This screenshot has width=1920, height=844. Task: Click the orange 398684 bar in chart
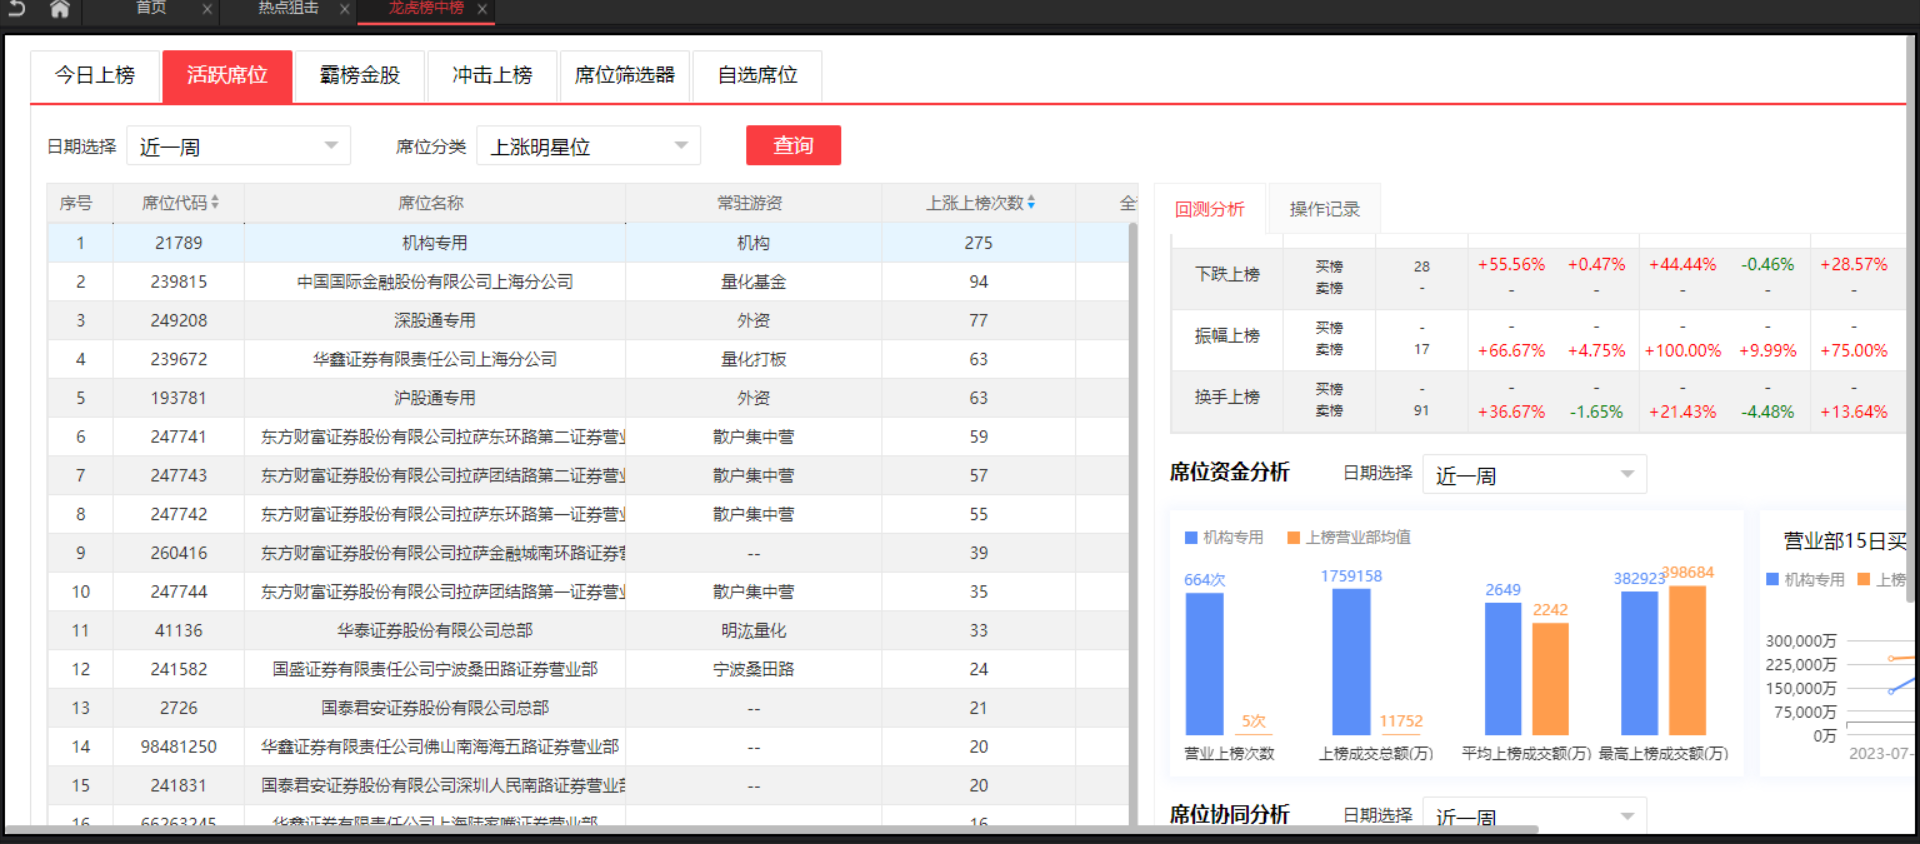point(1687,660)
